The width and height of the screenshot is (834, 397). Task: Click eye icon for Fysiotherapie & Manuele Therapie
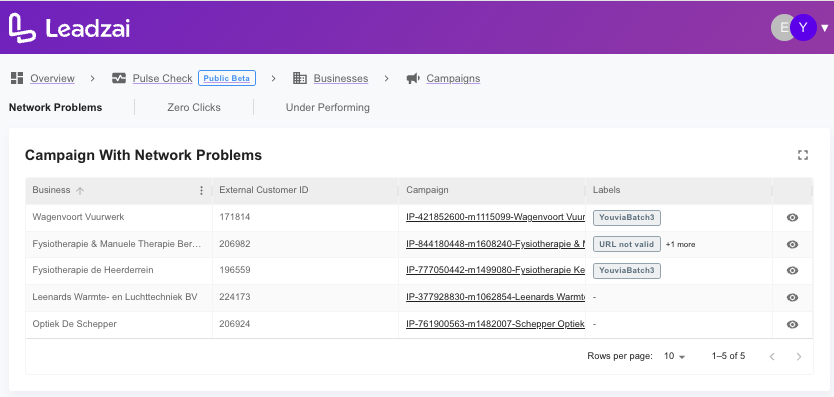[793, 244]
